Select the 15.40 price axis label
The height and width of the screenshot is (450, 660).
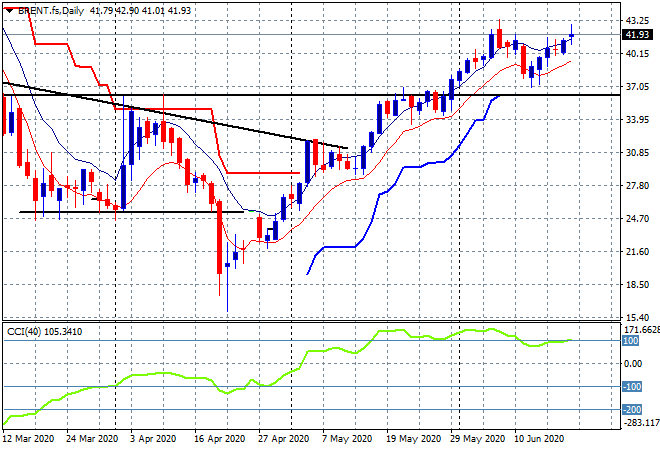637,318
